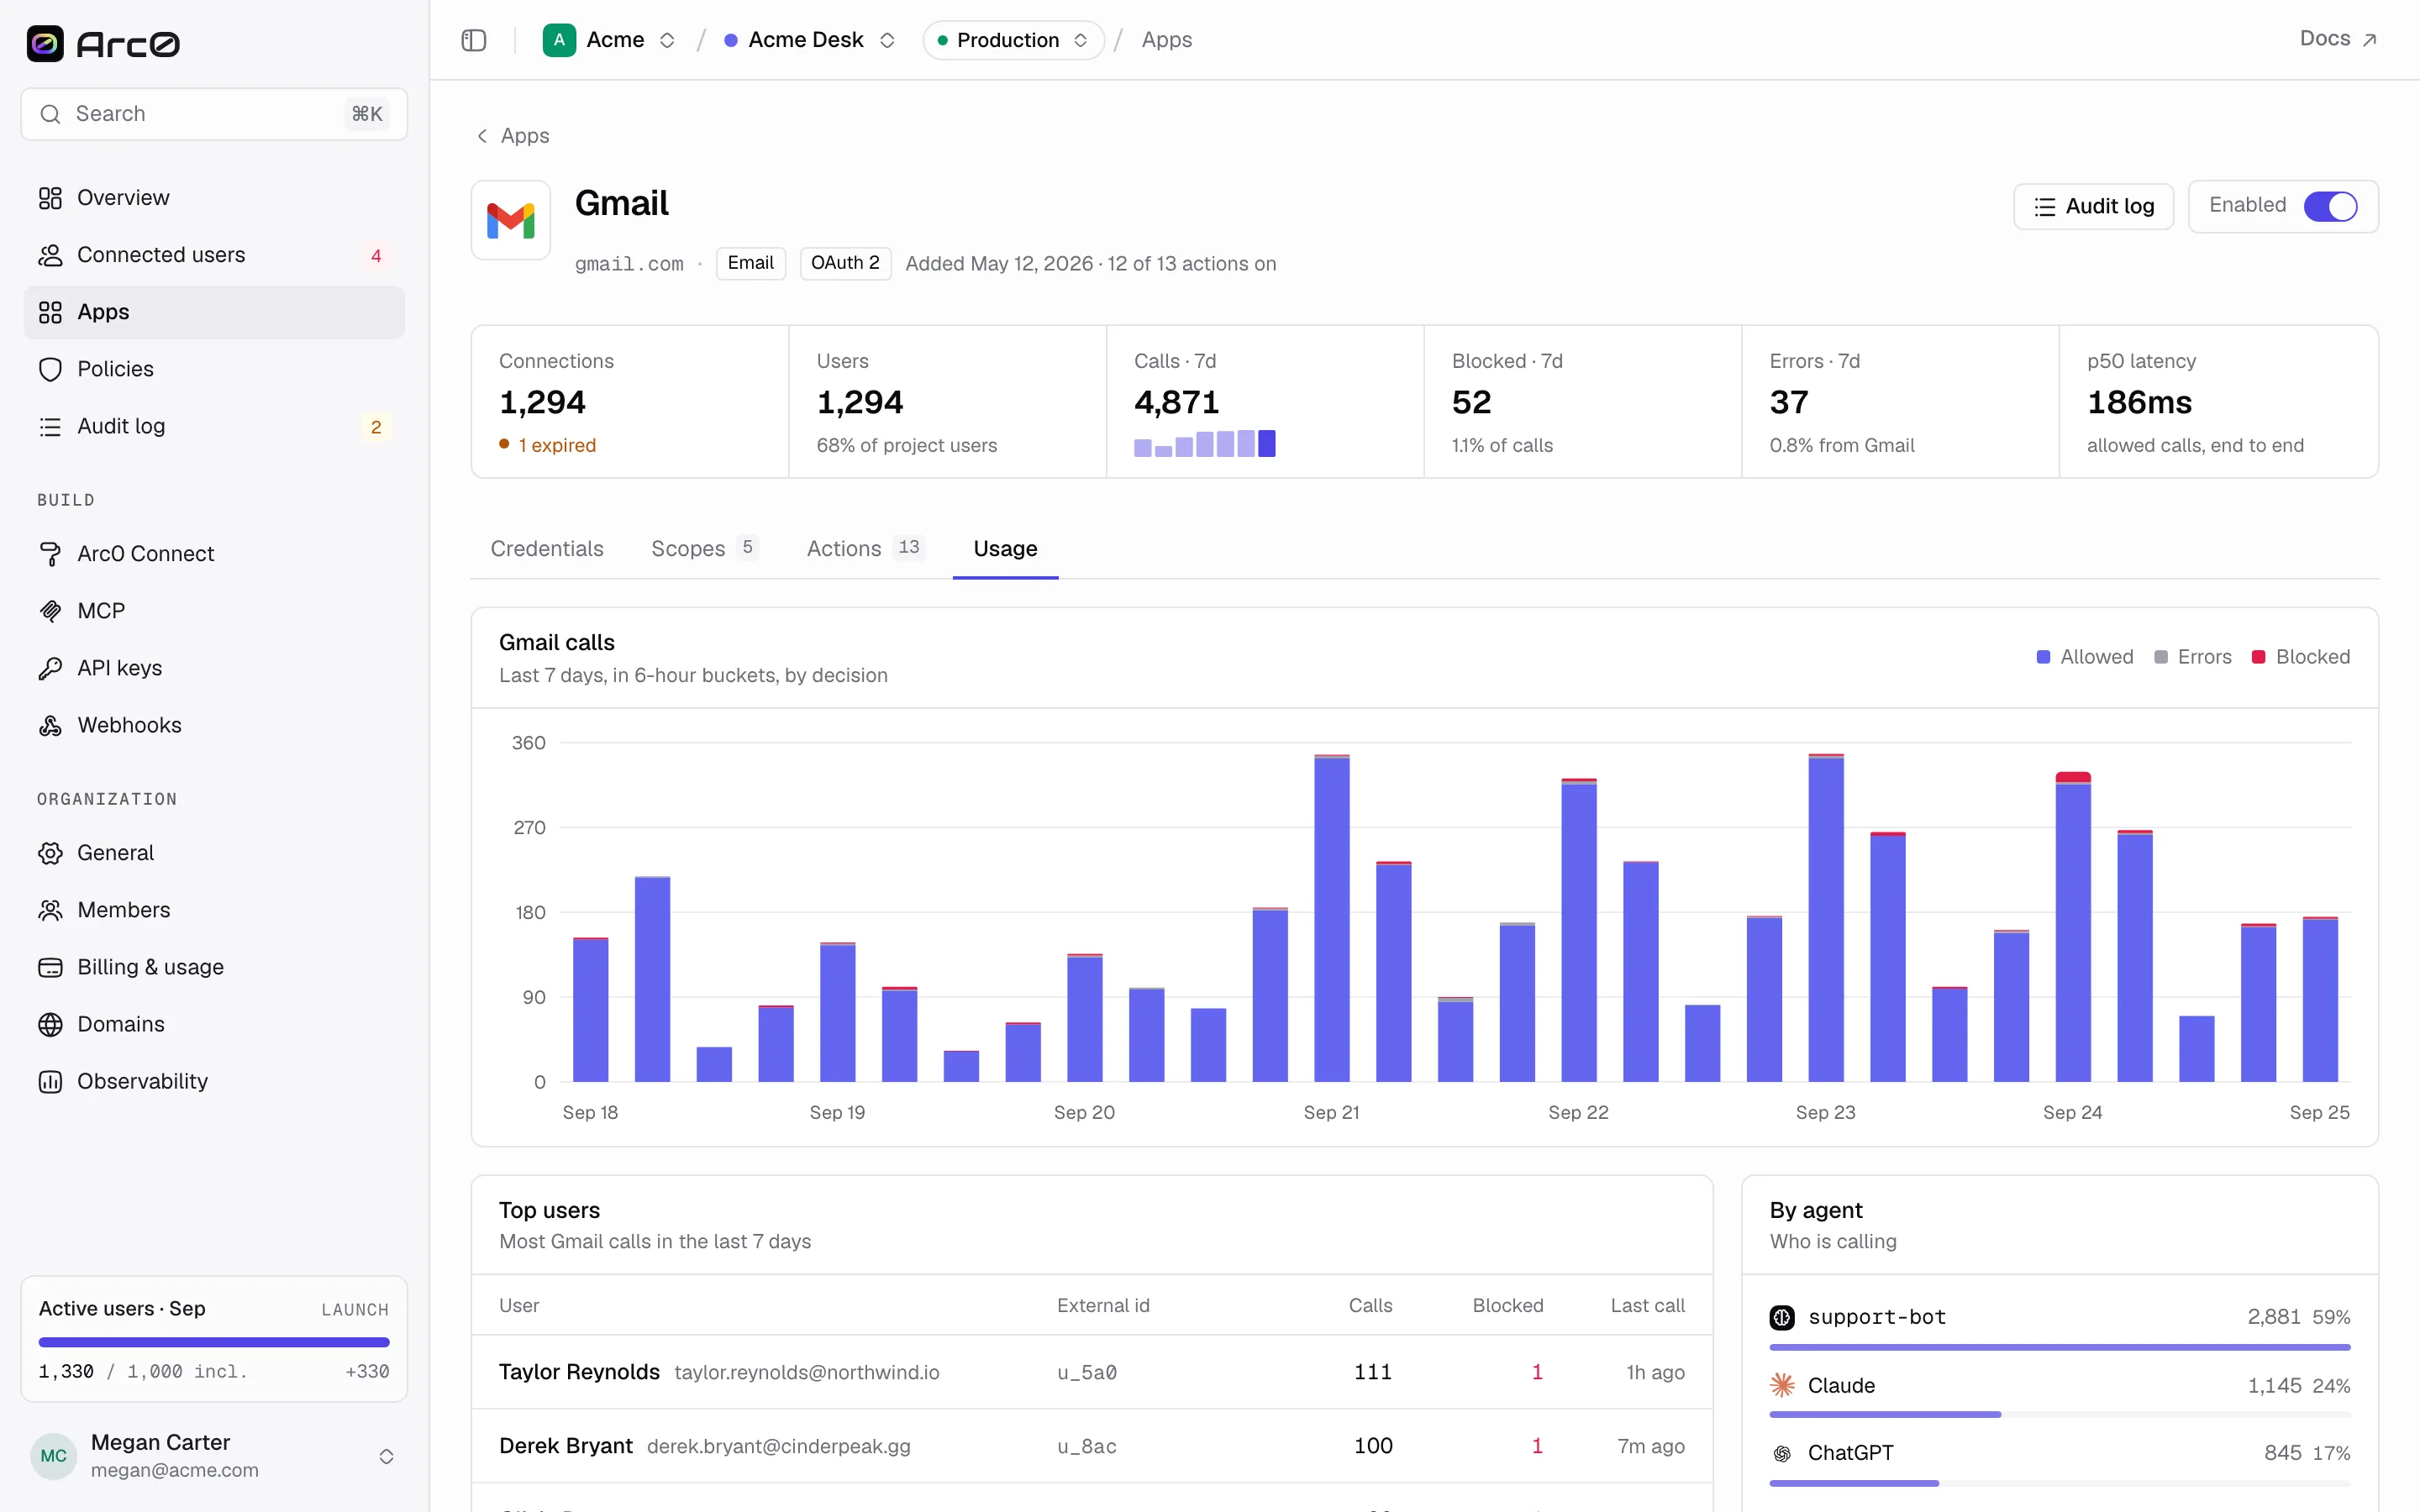This screenshot has height=1512, width=2420.
Task: Click the green Acme organization avatar
Action: (559, 40)
